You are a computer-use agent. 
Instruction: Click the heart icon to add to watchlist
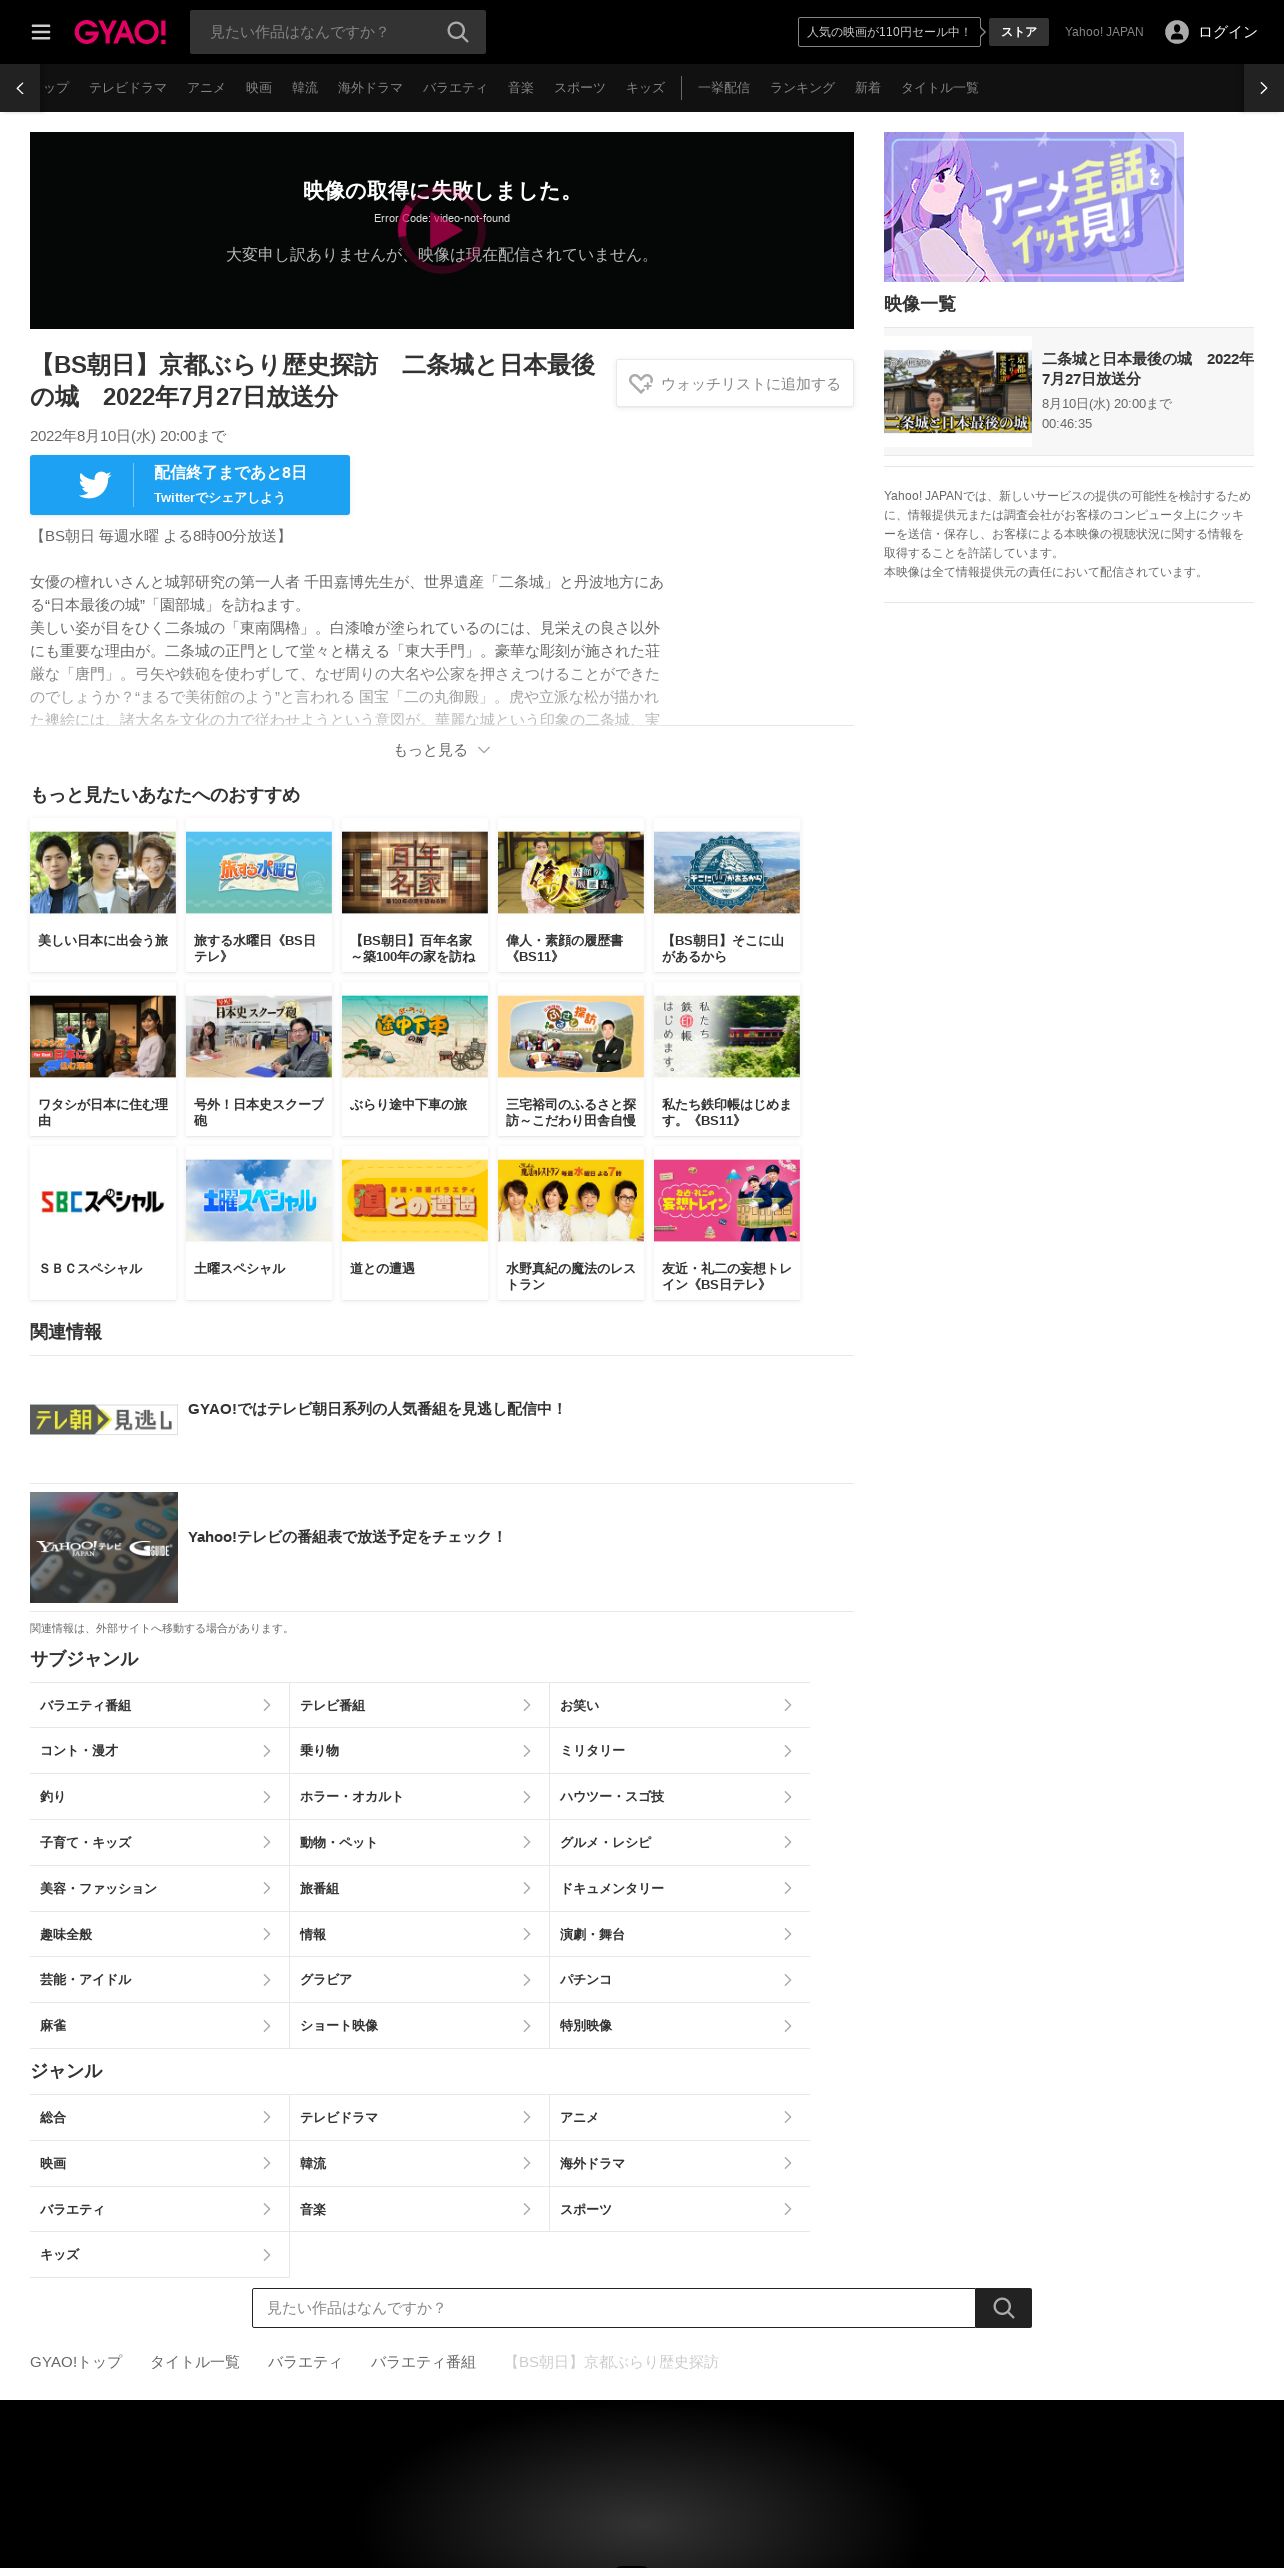[x=641, y=384]
